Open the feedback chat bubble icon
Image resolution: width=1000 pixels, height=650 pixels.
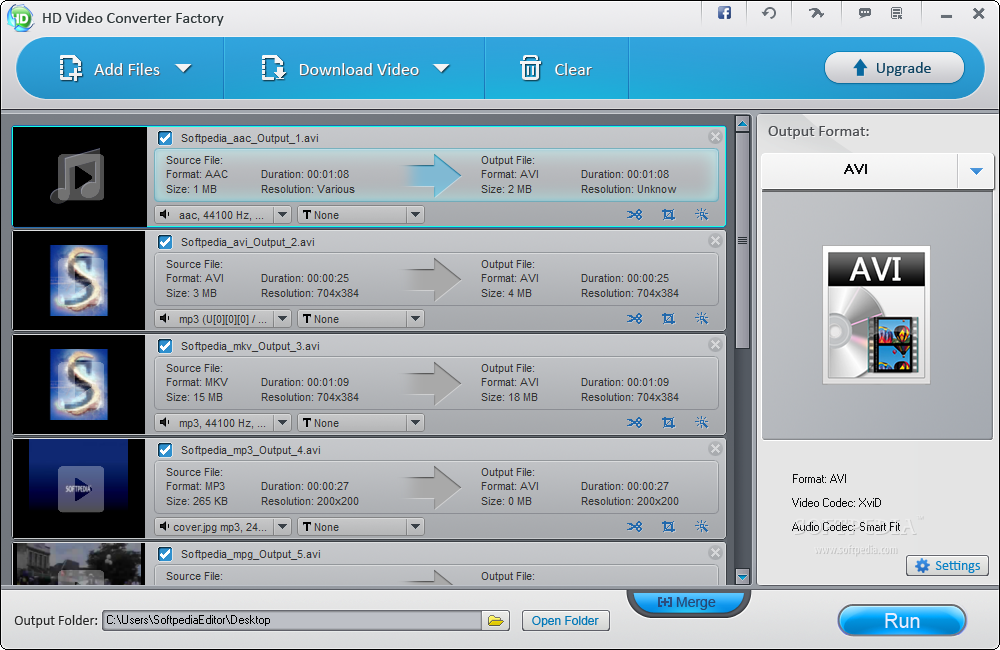pyautogui.click(x=865, y=13)
